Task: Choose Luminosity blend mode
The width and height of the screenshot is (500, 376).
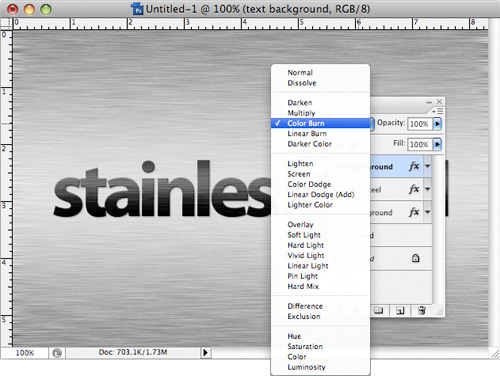Action: click(320, 367)
